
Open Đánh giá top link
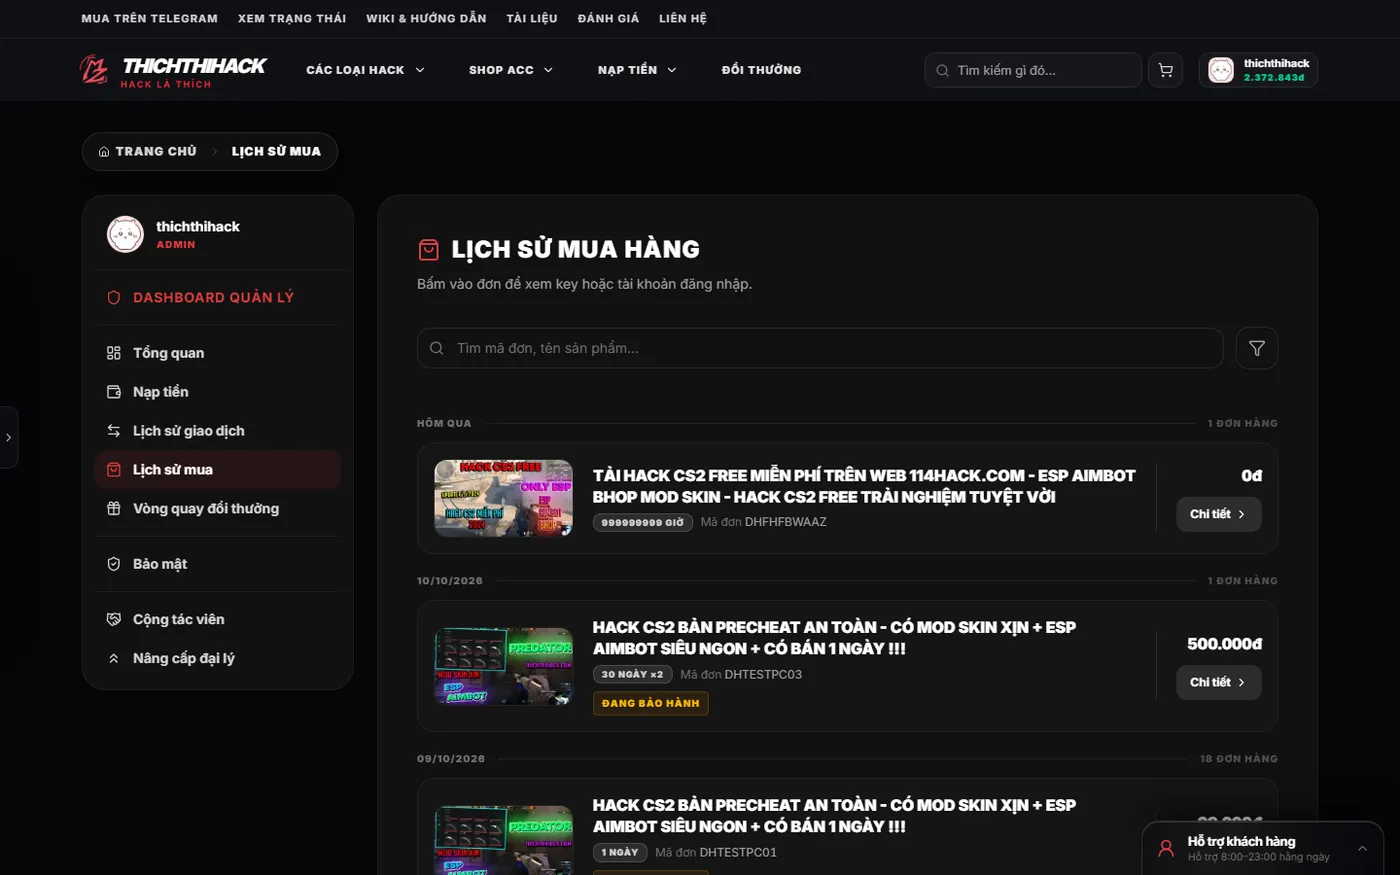pos(608,18)
